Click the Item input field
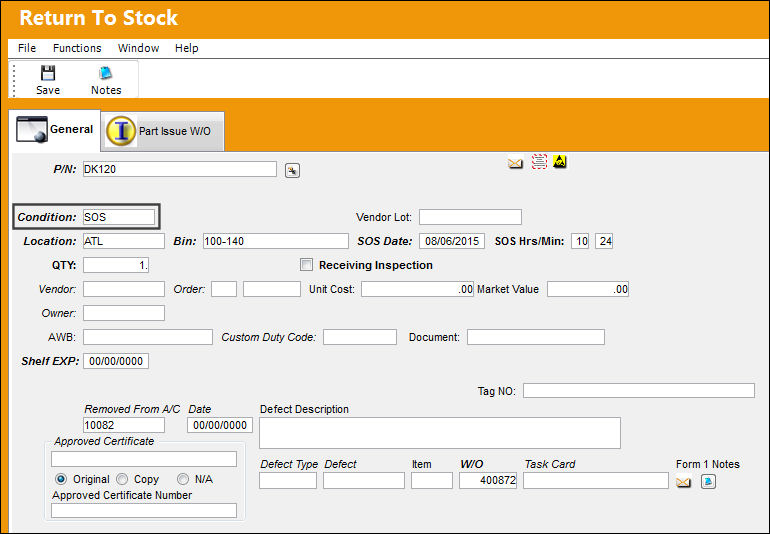 click(x=432, y=481)
